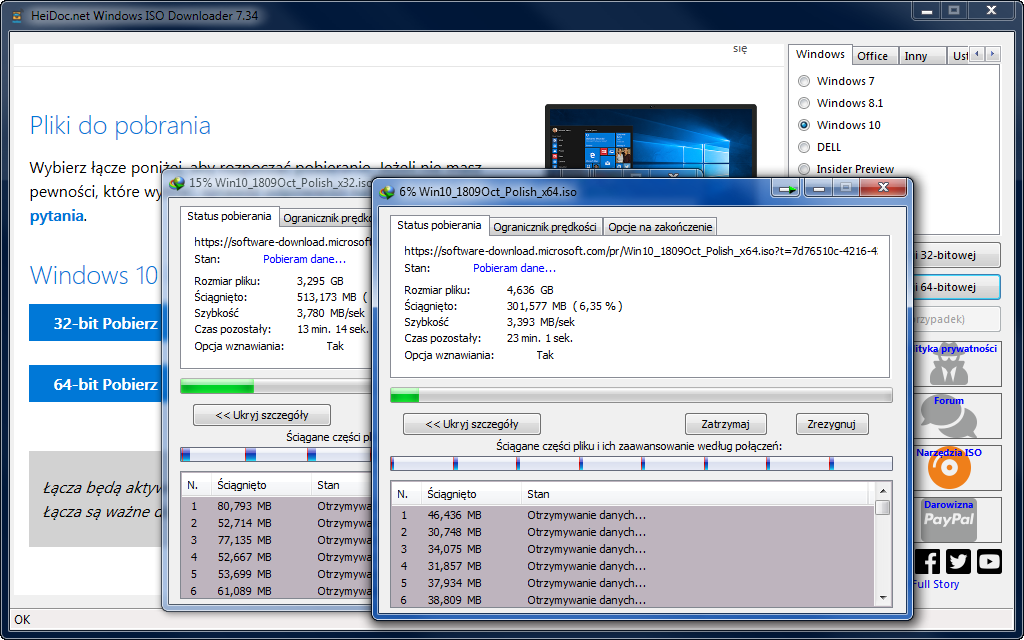Click the 32-bitowej copy link button
The image size is (1024, 640).
click(x=956, y=255)
